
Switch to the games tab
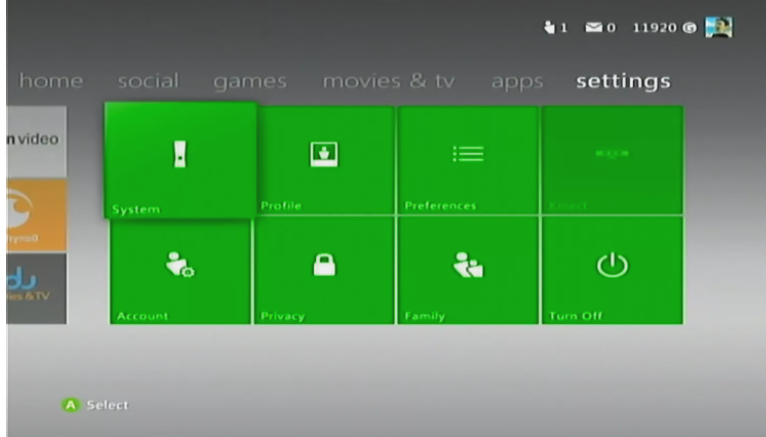pos(250,82)
